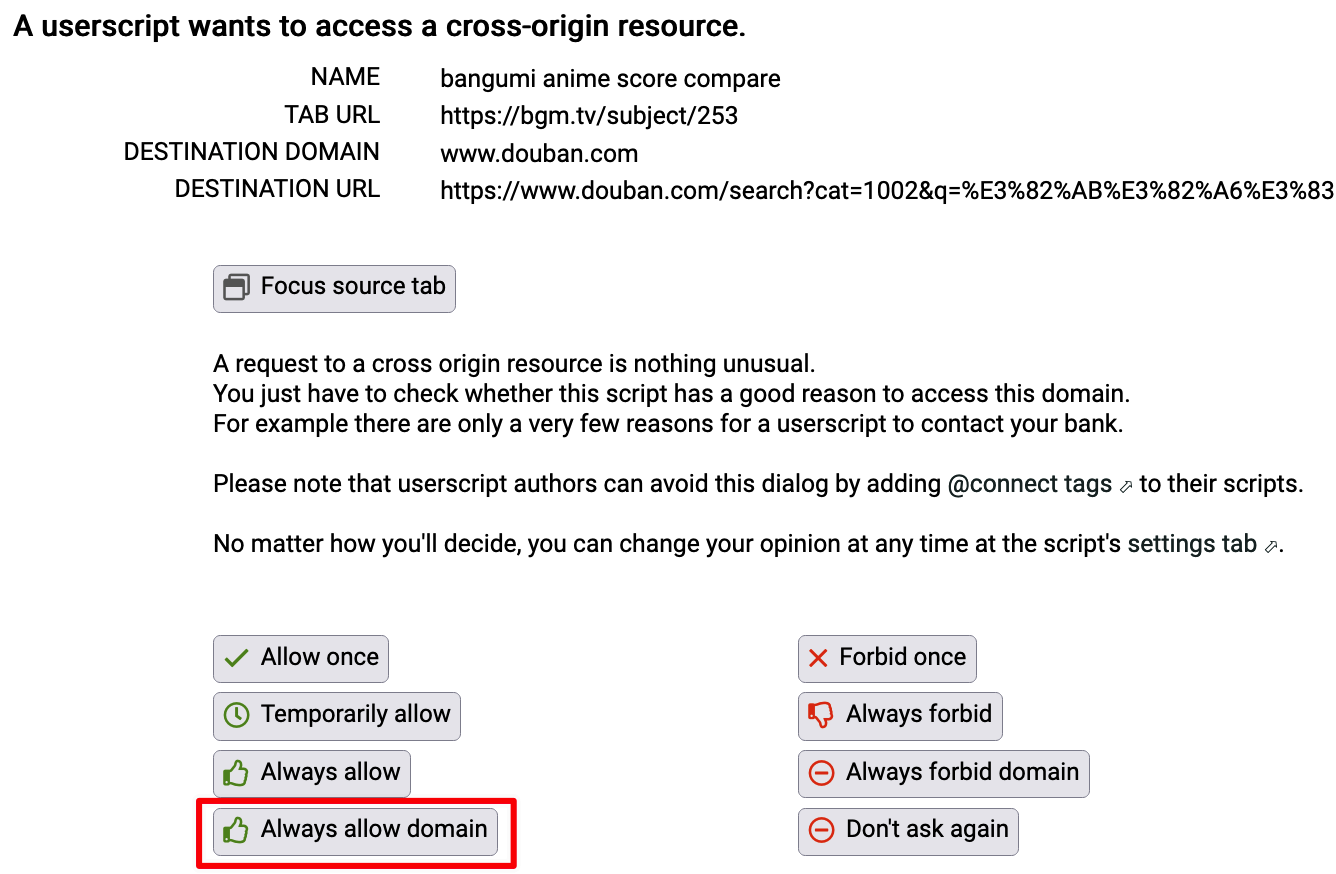Click external-link icon after settings tab
Screen dimensions: 1336x874
tap(1271, 547)
